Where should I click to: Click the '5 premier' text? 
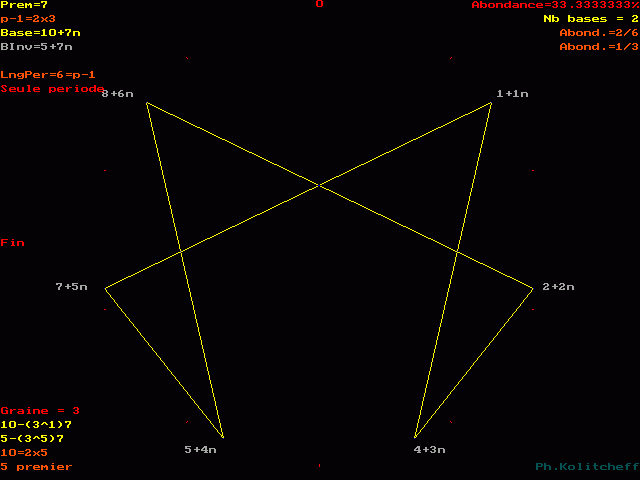[x=36, y=467]
